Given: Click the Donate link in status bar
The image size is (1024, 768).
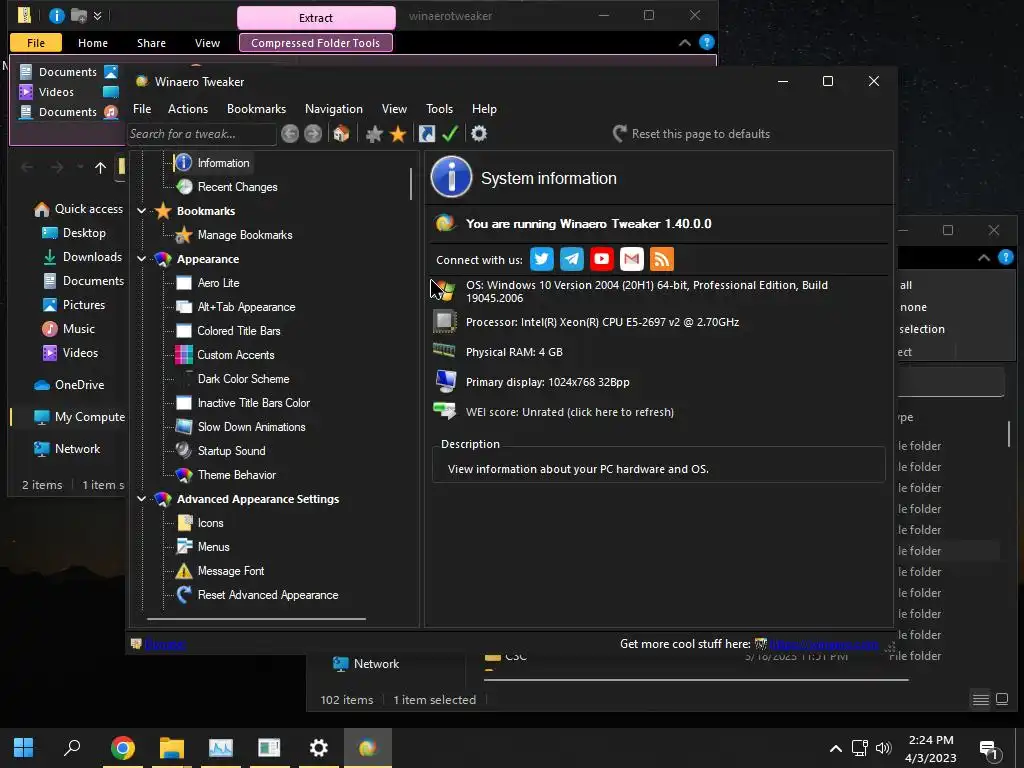Looking at the screenshot, I should pyautogui.click(x=165, y=645).
